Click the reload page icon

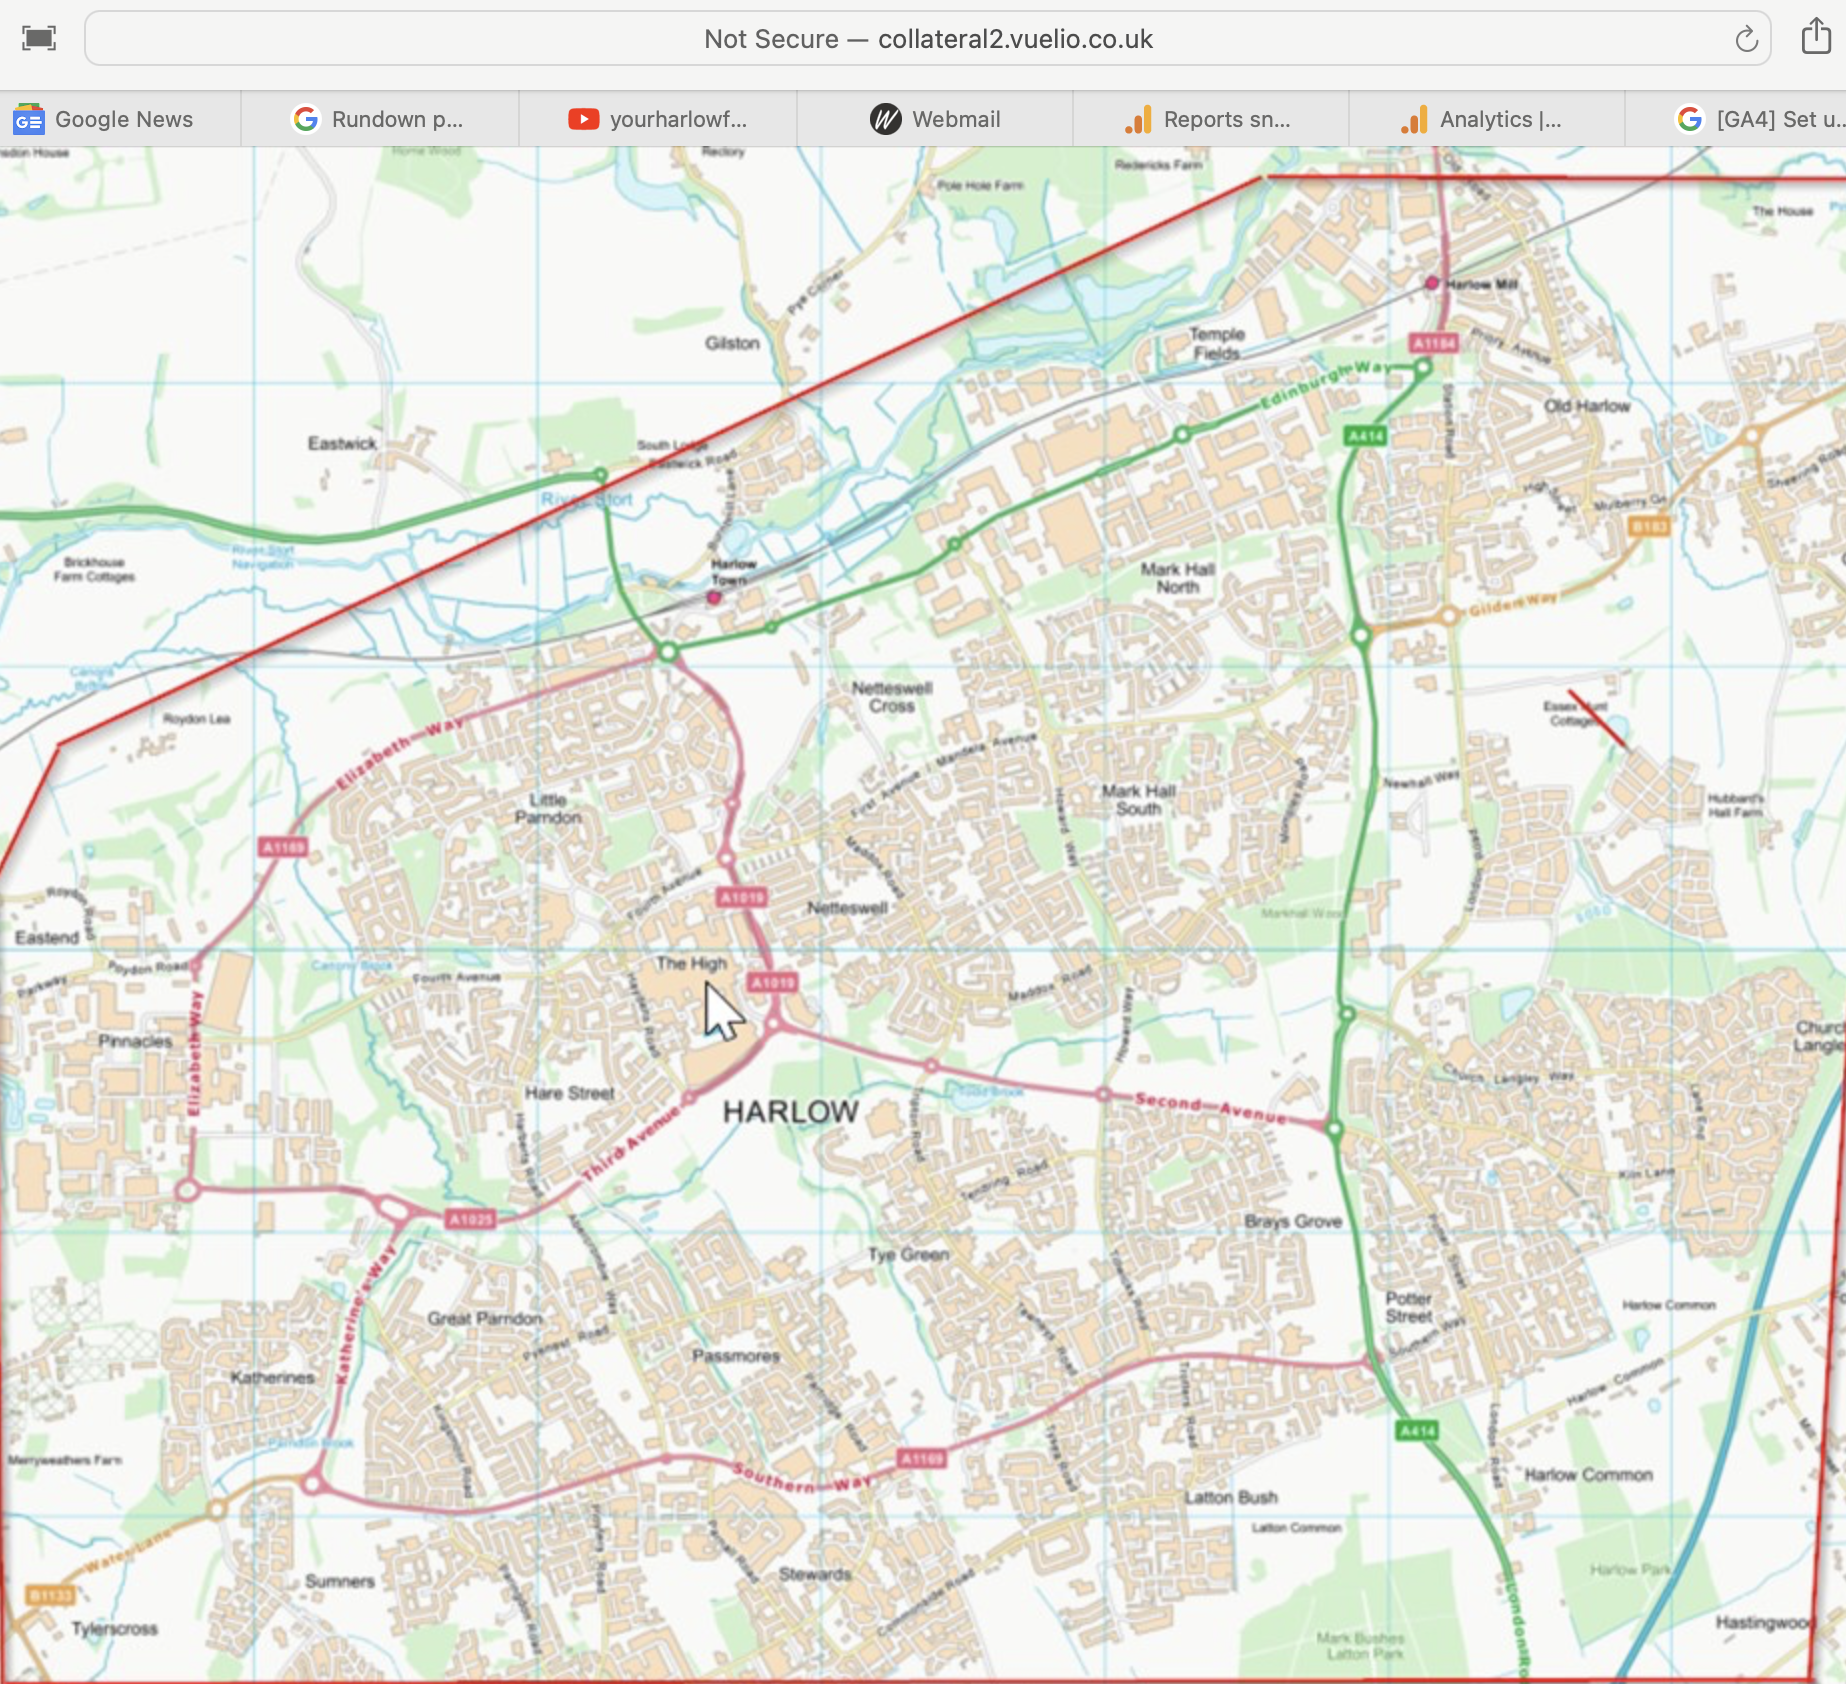pos(1746,39)
